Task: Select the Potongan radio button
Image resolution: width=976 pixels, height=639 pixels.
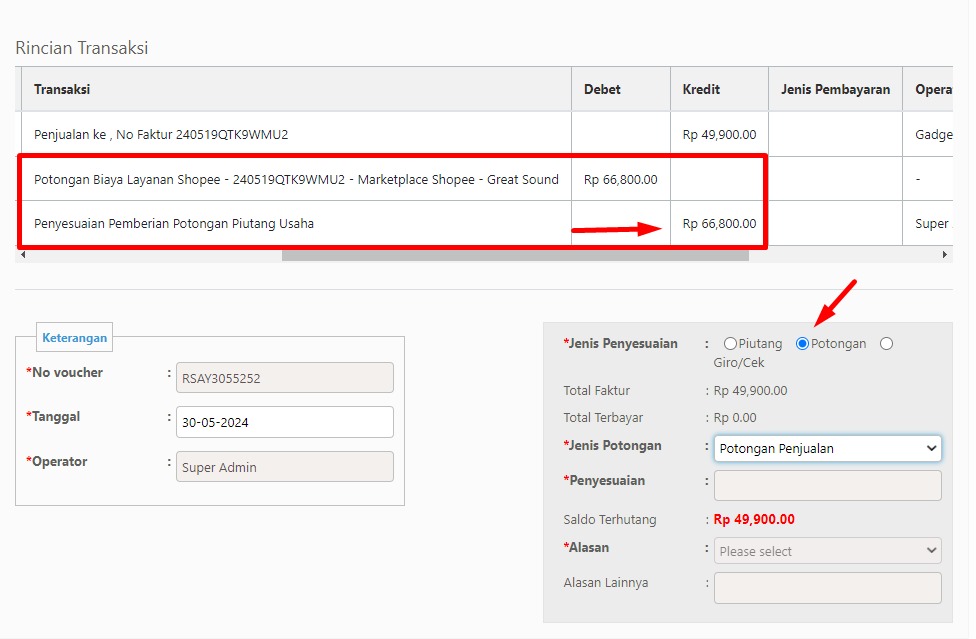Action: point(802,343)
